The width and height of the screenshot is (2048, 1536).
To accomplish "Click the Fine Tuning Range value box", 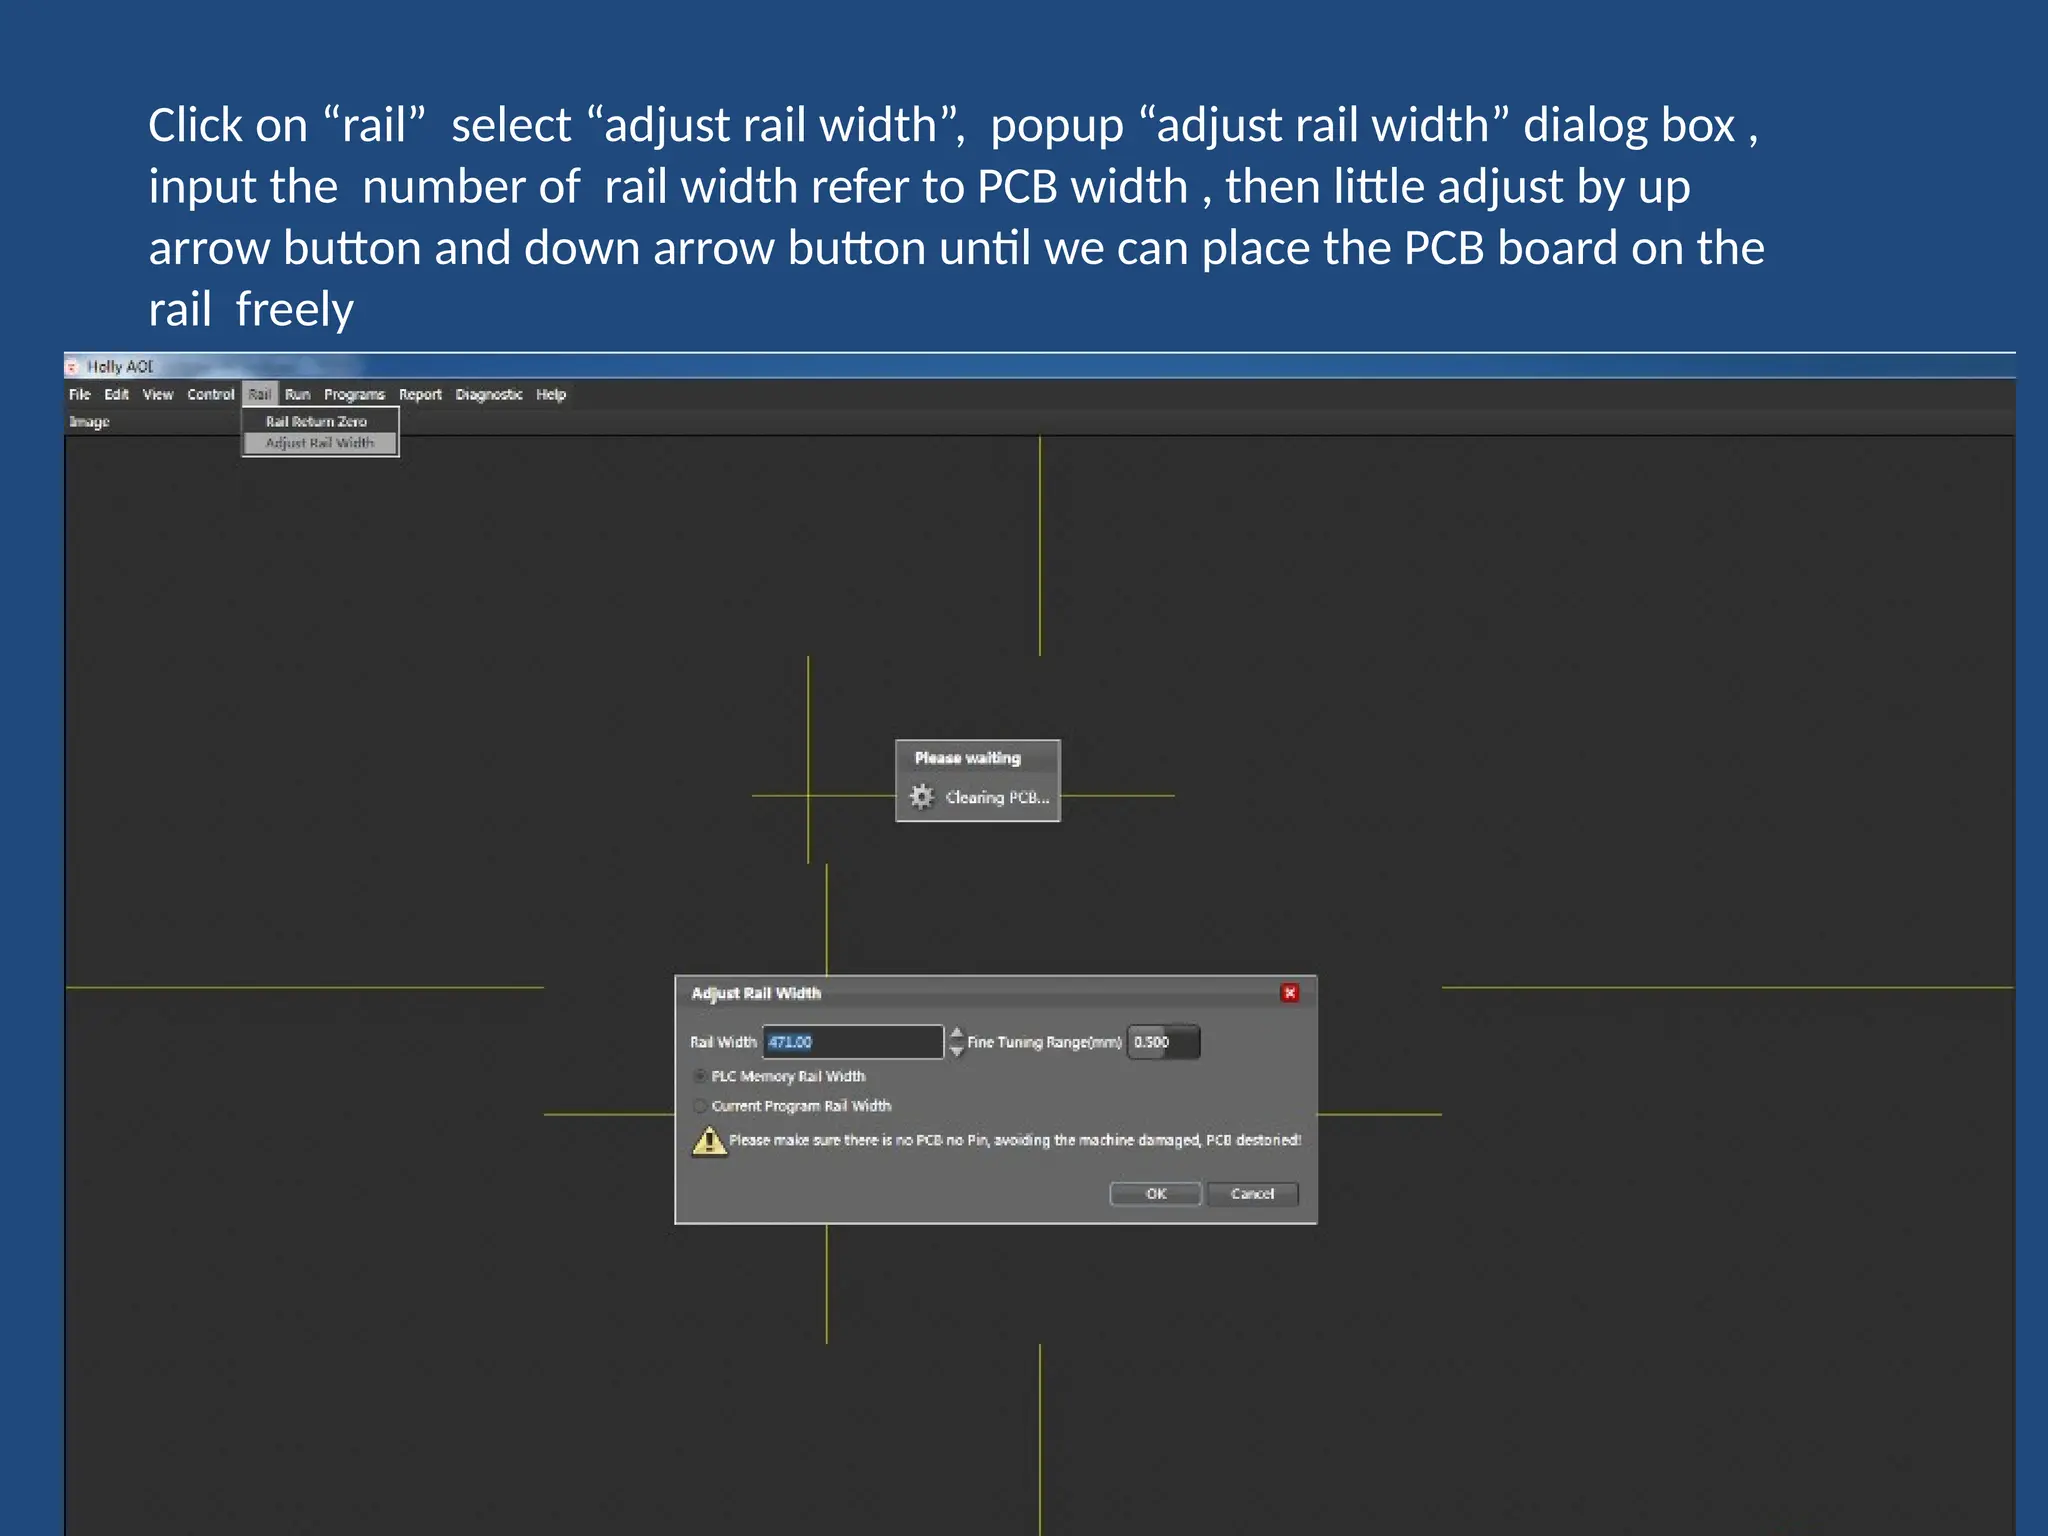I will click(1163, 1042).
